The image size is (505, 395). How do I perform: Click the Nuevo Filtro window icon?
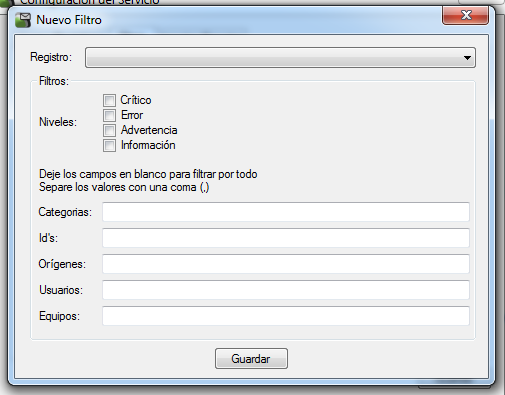point(23,20)
